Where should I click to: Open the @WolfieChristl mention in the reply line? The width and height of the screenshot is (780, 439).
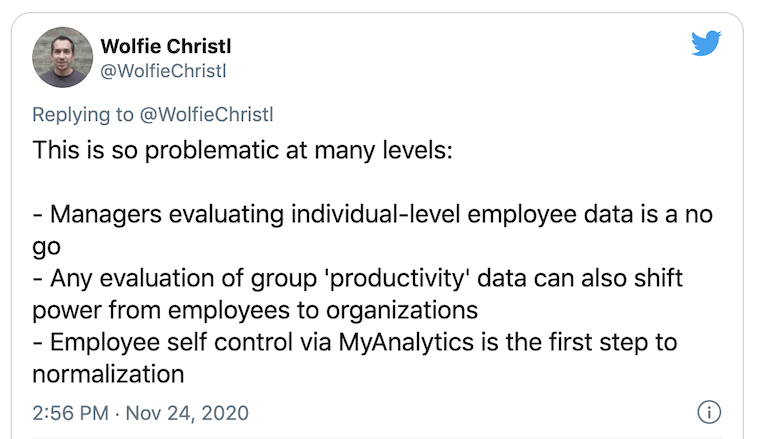point(206,115)
